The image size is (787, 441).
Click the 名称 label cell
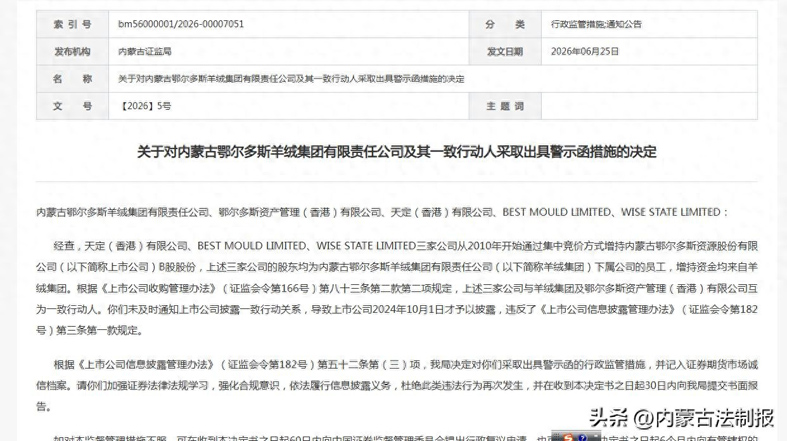pyautogui.click(x=72, y=79)
